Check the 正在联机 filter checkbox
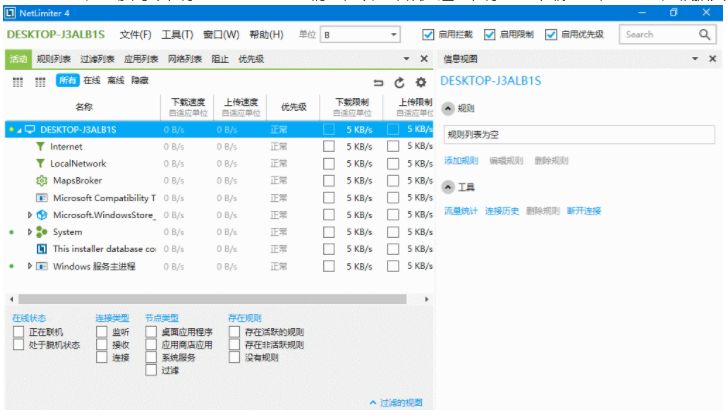Screen dimensions: 728x415 (x=19, y=332)
